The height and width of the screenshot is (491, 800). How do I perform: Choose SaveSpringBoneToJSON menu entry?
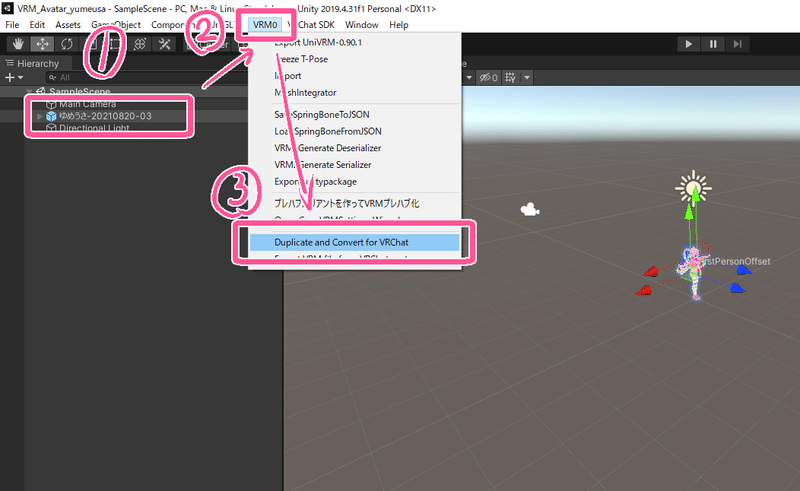(x=355, y=115)
